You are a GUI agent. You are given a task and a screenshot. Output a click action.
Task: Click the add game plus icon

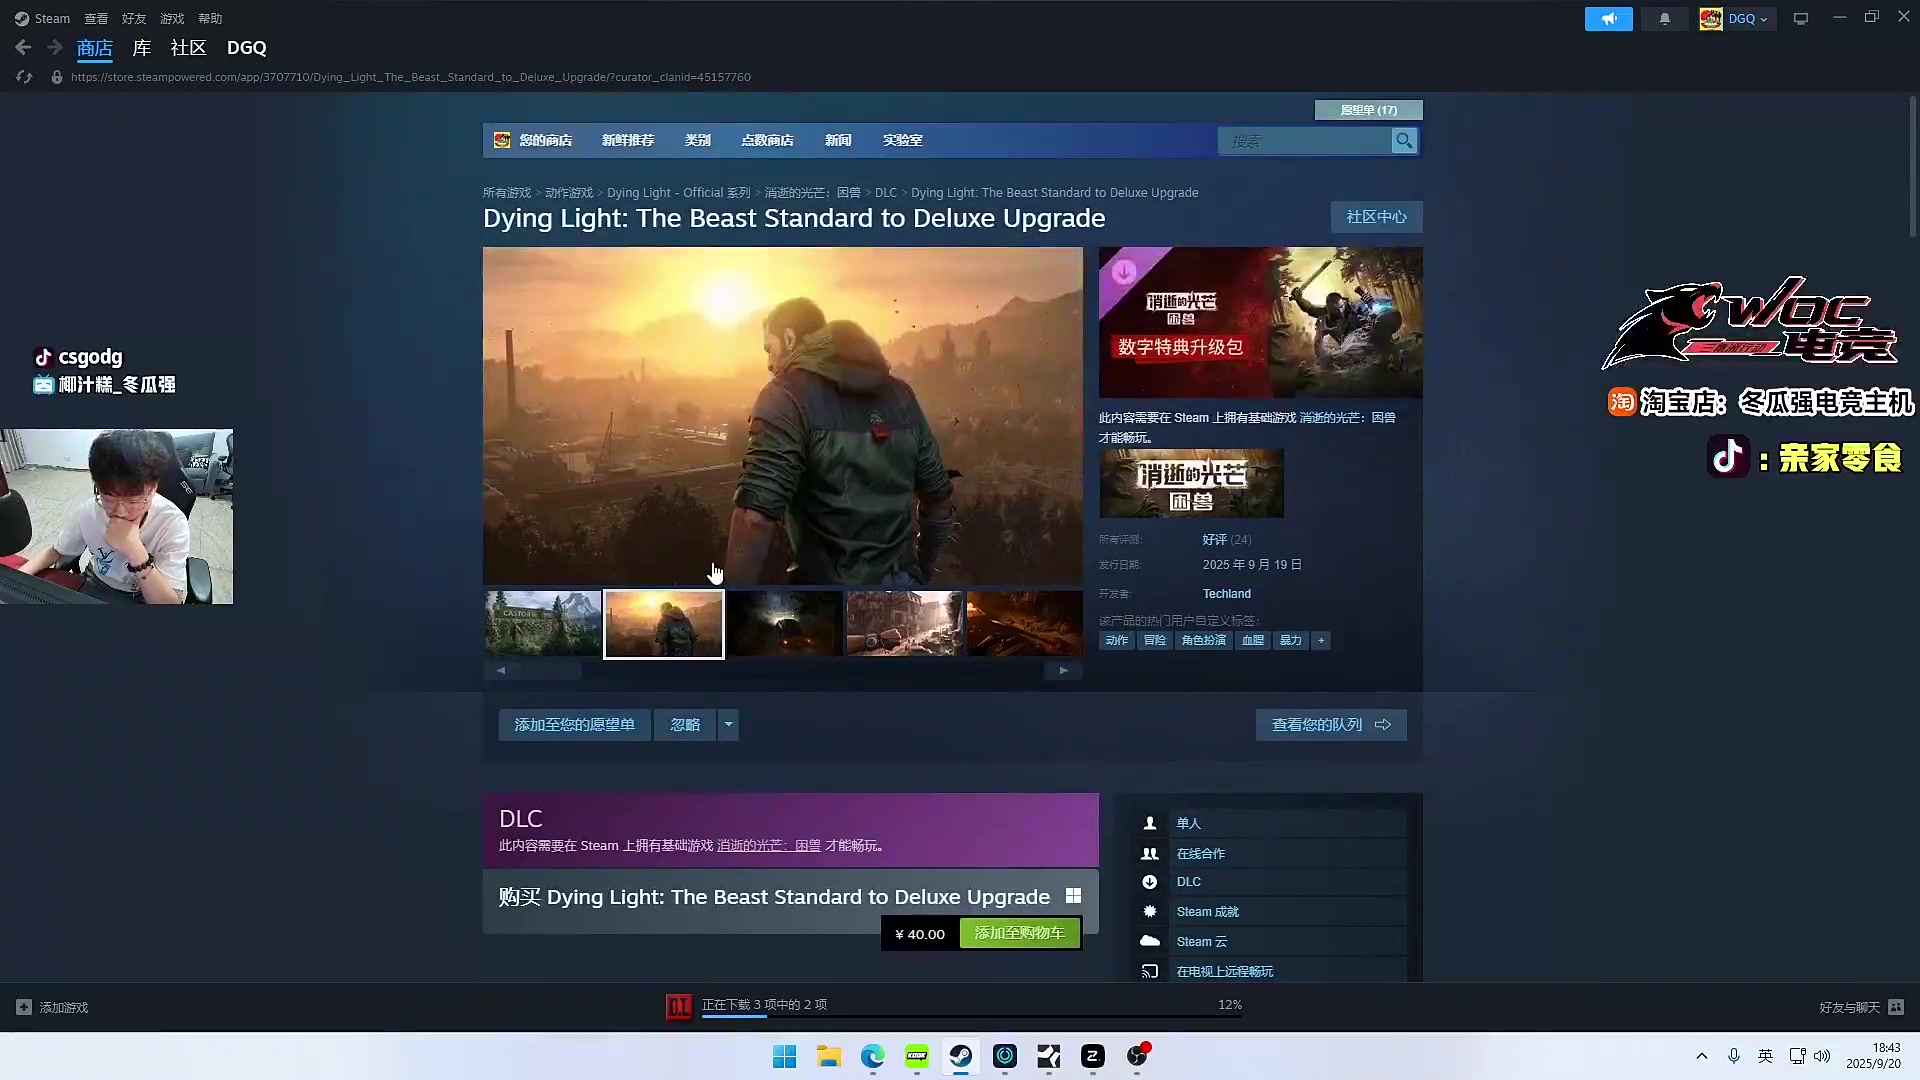pos(24,1007)
